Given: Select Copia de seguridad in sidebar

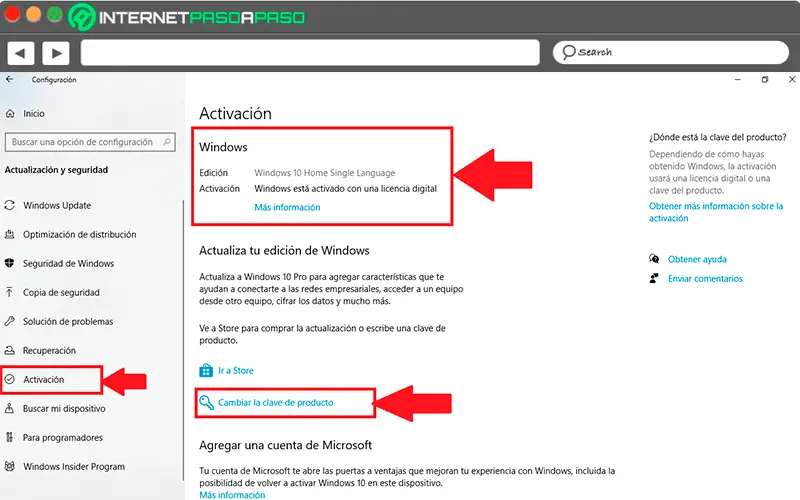Looking at the screenshot, I should pyautogui.click(x=61, y=292).
